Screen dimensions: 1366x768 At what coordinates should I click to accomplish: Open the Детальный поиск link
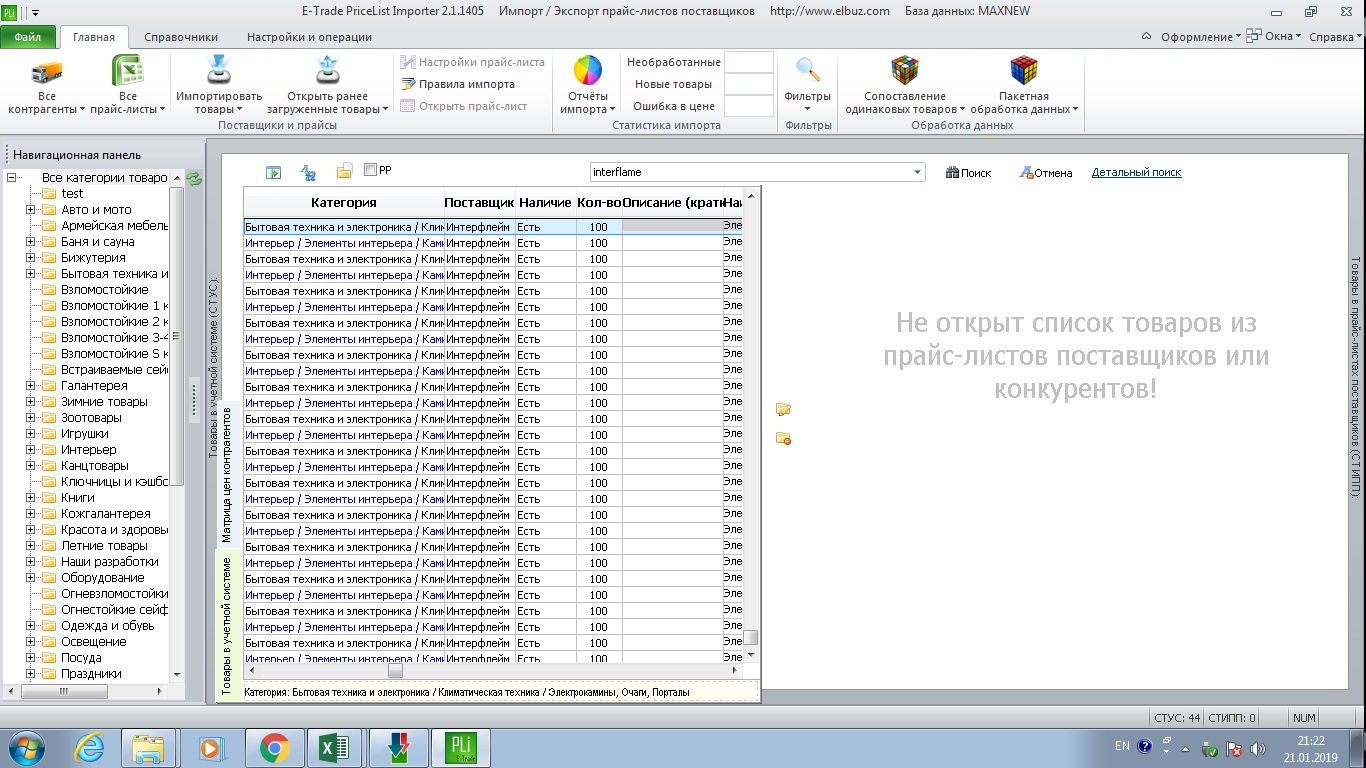click(1136, 172)
